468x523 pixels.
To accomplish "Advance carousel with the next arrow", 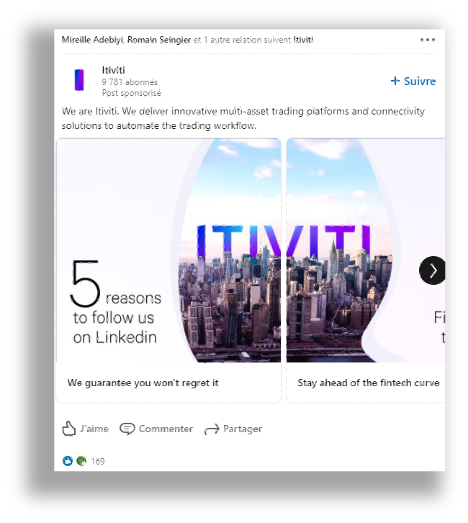I will coord(432,270).
